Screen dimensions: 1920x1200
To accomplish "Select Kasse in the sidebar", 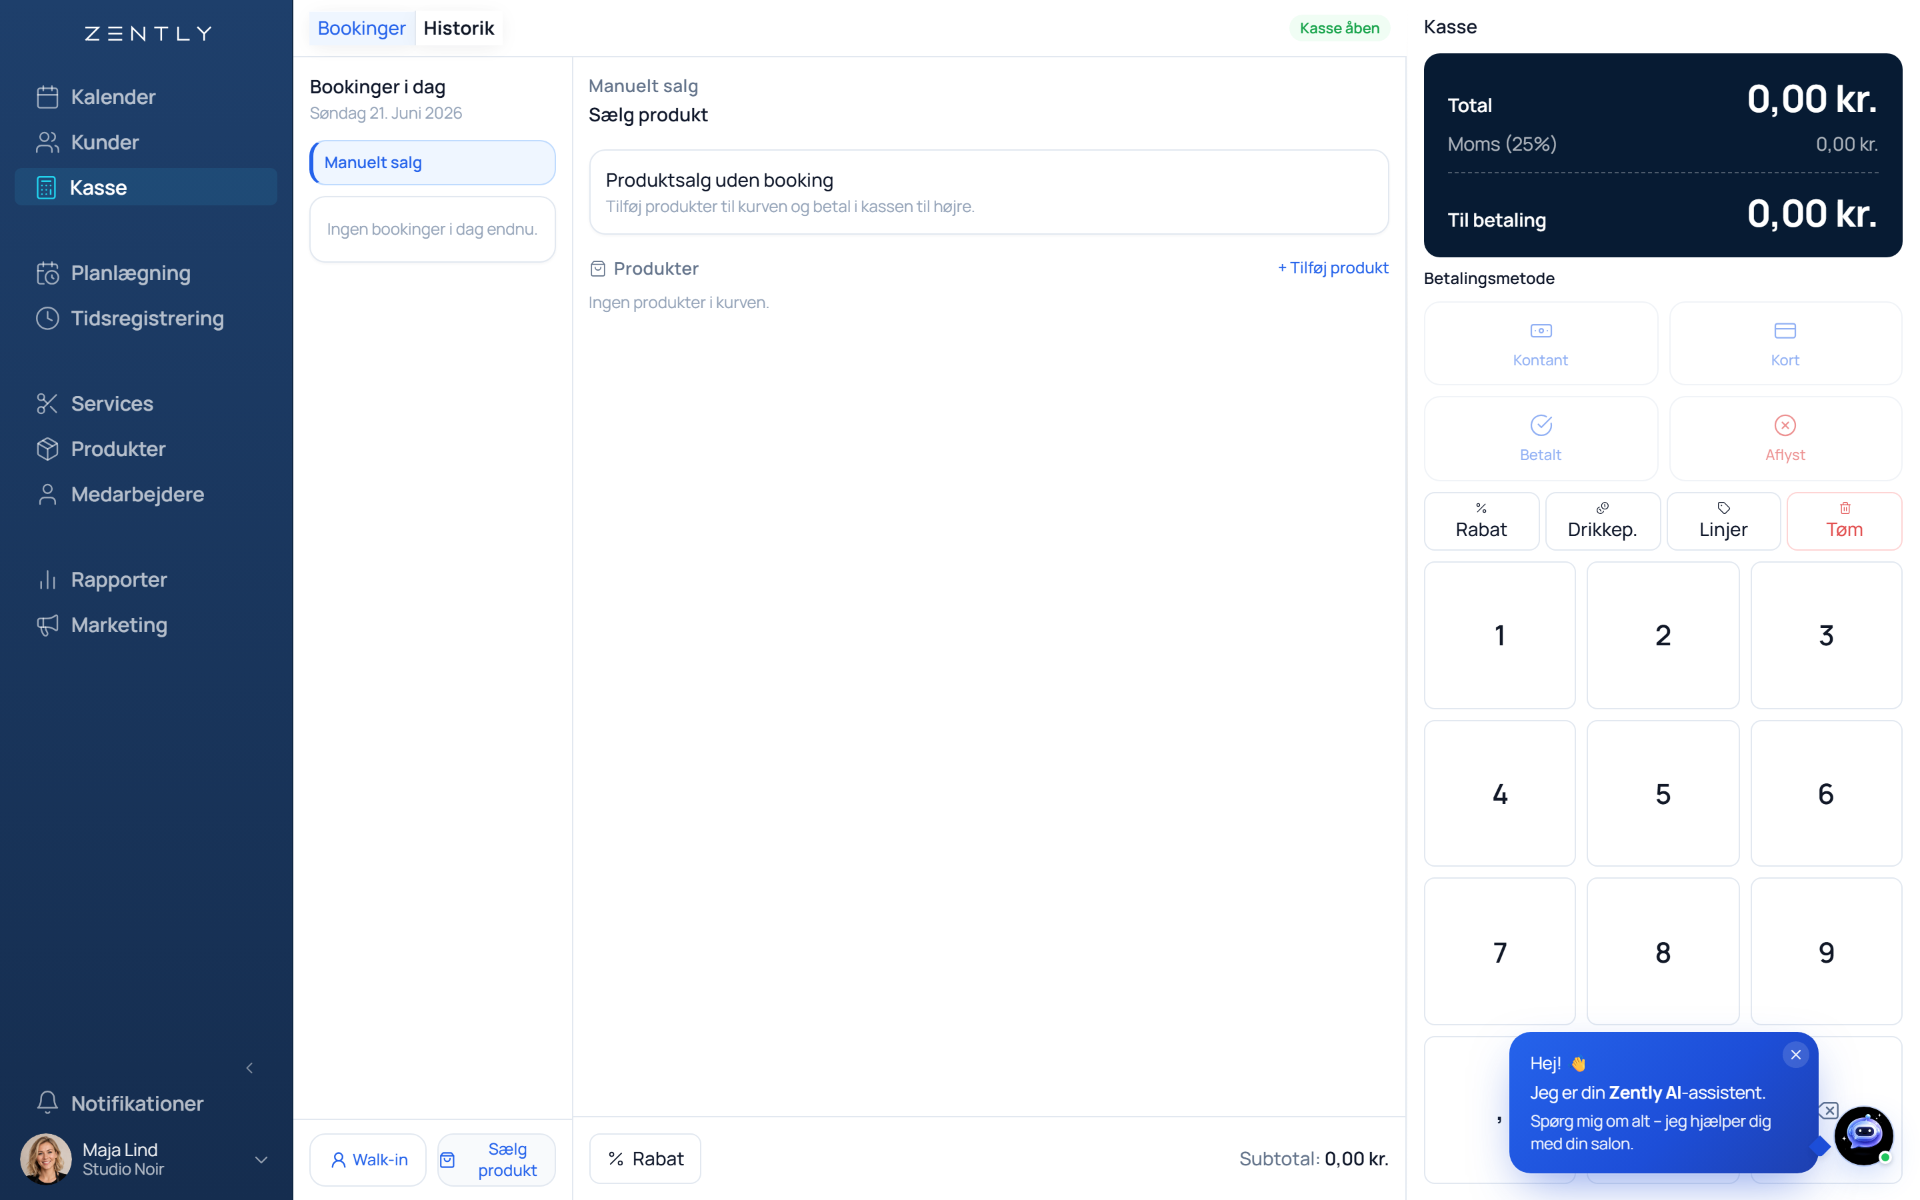I will (x=146, y=187).
